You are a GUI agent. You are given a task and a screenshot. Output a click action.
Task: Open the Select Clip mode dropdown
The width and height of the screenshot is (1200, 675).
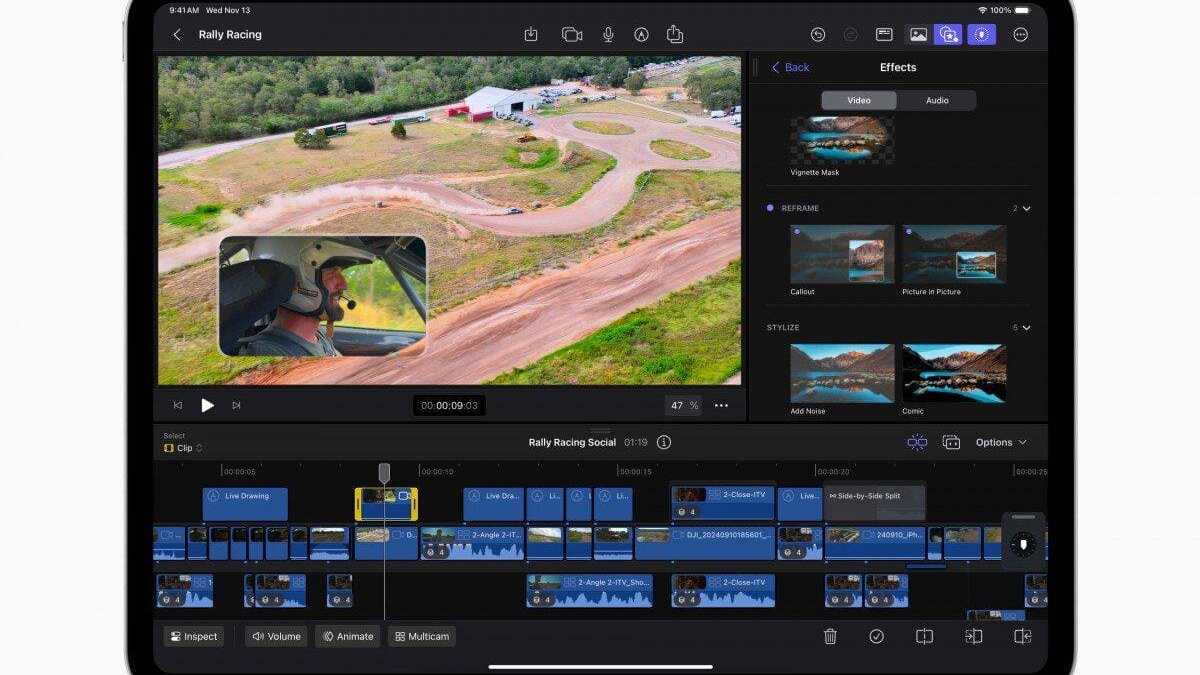(x=184, y=448)
